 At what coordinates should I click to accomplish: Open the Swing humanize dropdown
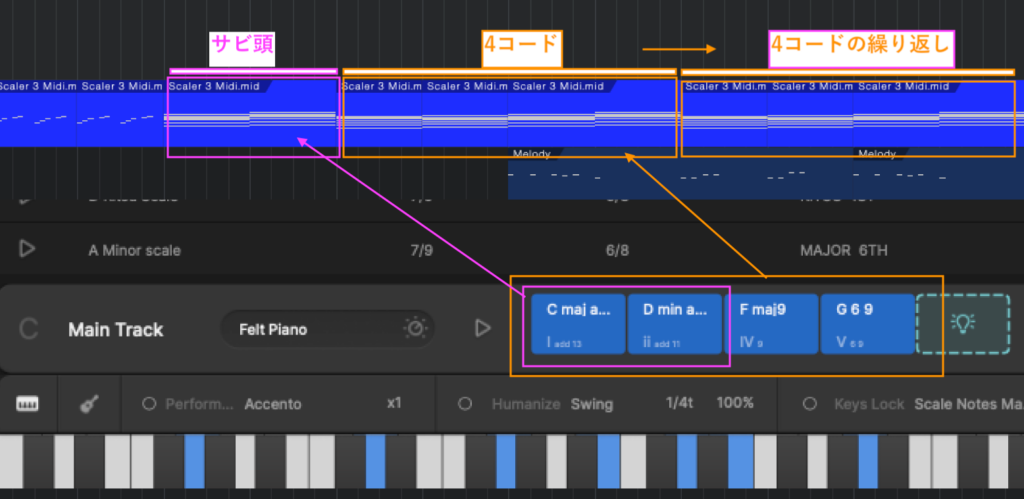592,404
